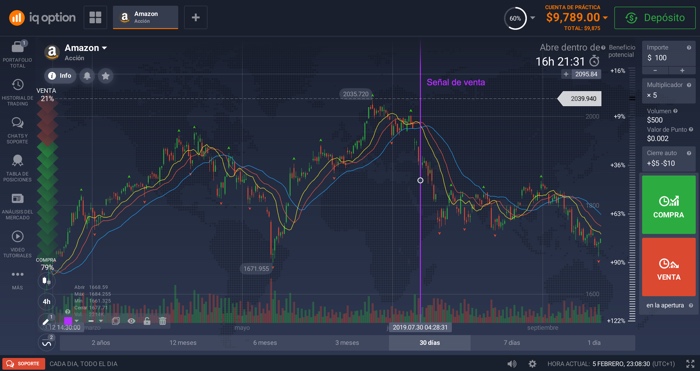The width and height of the screenshot is (700, 371).
Task: Click the Importe help question icon
Action: [x=689, y=47]
